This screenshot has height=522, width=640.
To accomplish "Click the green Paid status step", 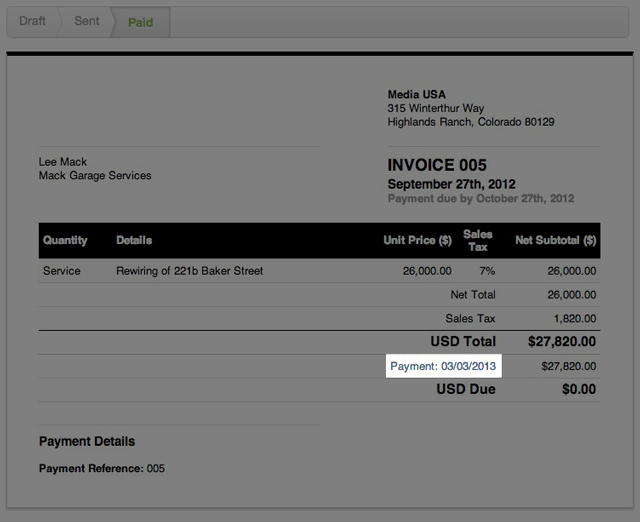I will 141,22.
